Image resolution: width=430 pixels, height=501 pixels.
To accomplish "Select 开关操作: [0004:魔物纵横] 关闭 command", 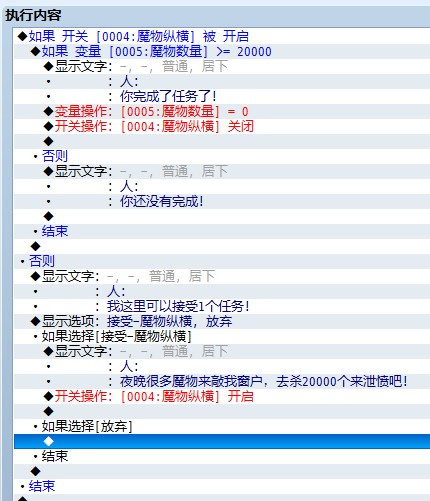I will click(x=222, y=126).
